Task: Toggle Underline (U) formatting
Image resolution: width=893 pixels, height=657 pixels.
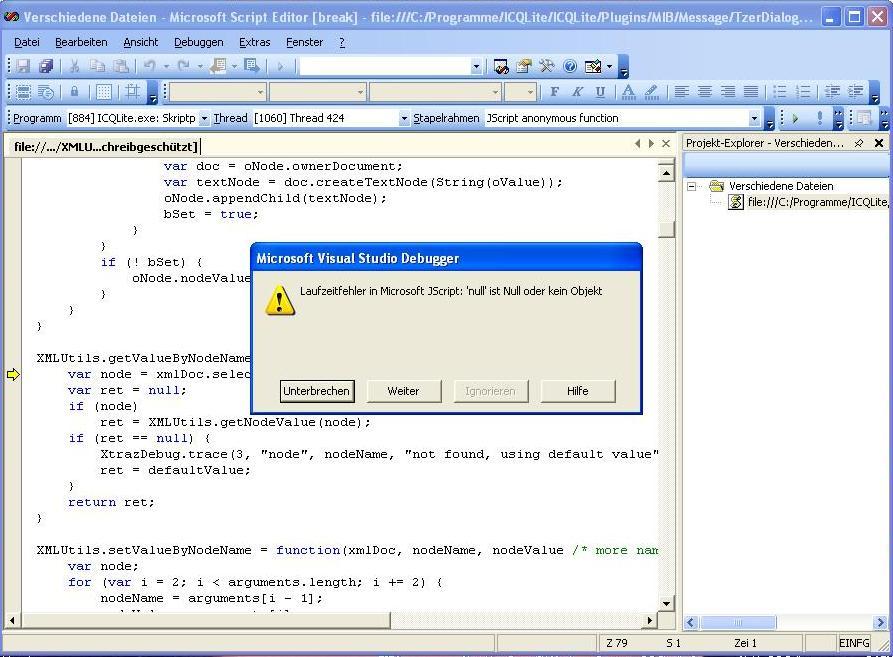Action: [600, 92]
